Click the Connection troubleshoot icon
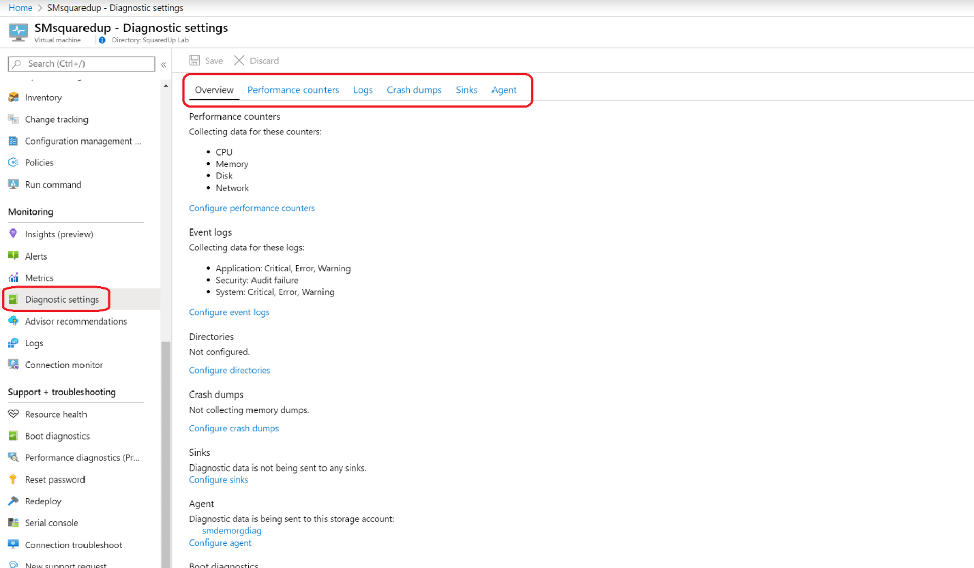The width and height of the screenshot is (974, 568). pos(13,544)
